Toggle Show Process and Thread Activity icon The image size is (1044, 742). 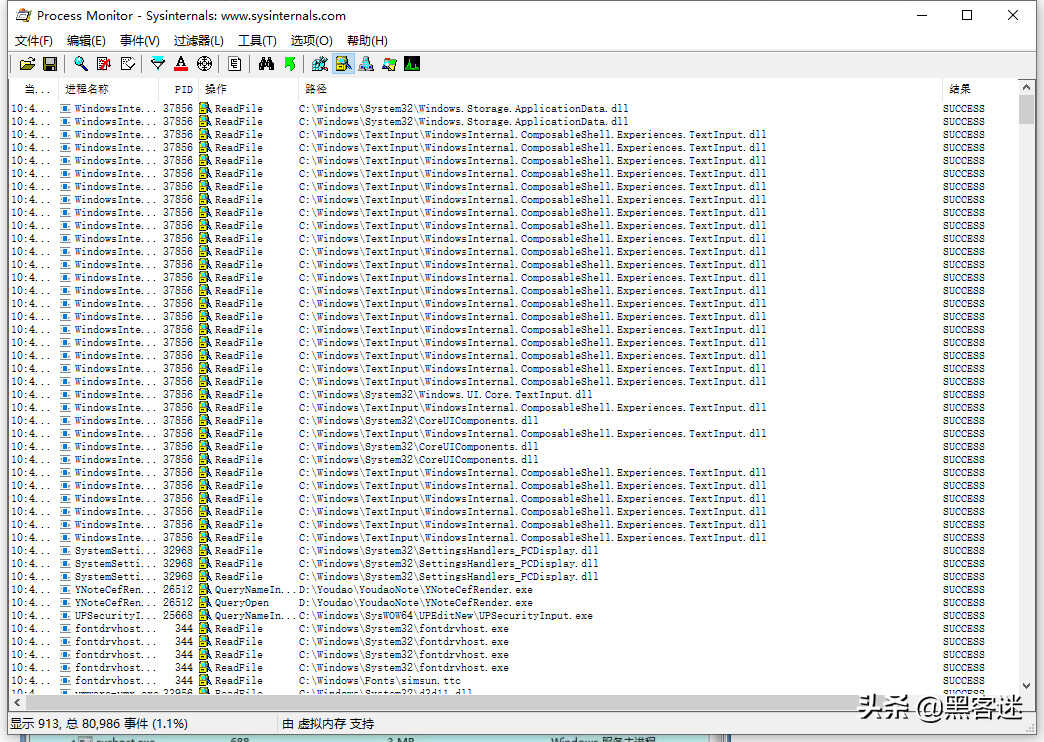tap(390, 64)
